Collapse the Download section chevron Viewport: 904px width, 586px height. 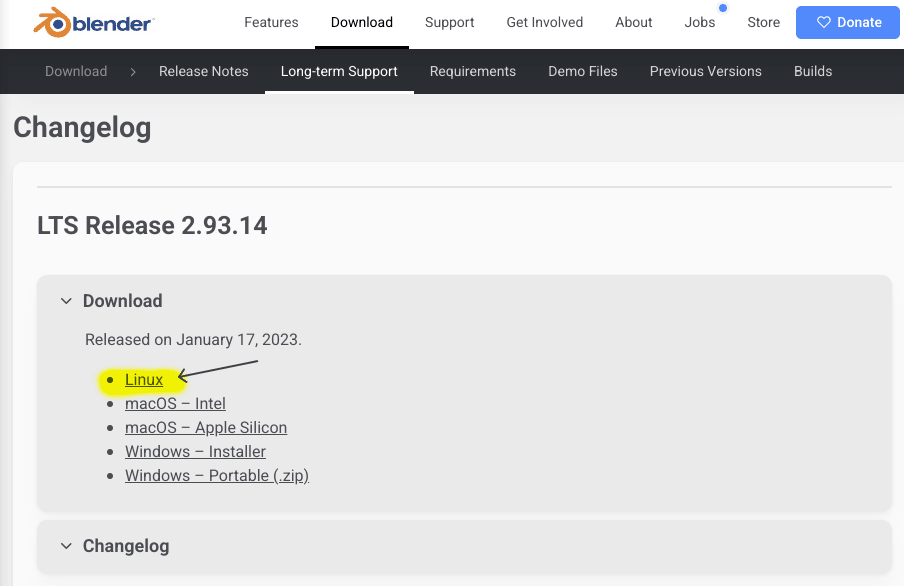[x=66, y=301]
